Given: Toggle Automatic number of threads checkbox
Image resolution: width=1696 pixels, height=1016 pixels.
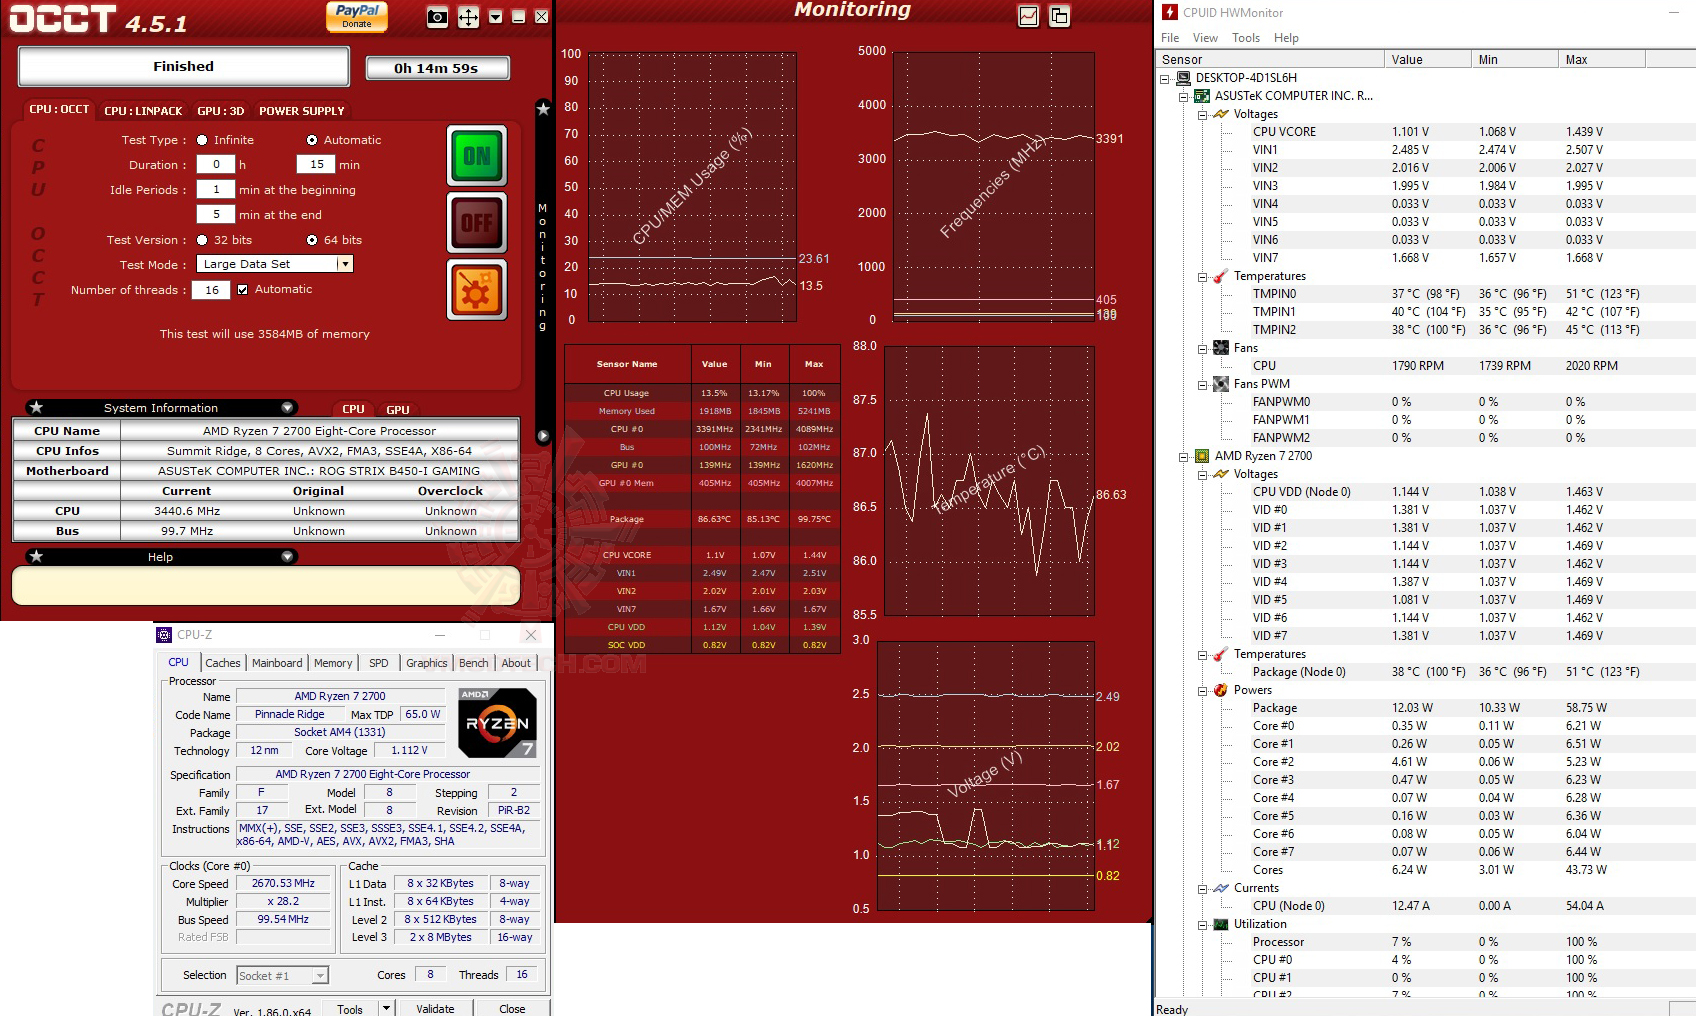Looking at the screenshot, I should point(242,290).
